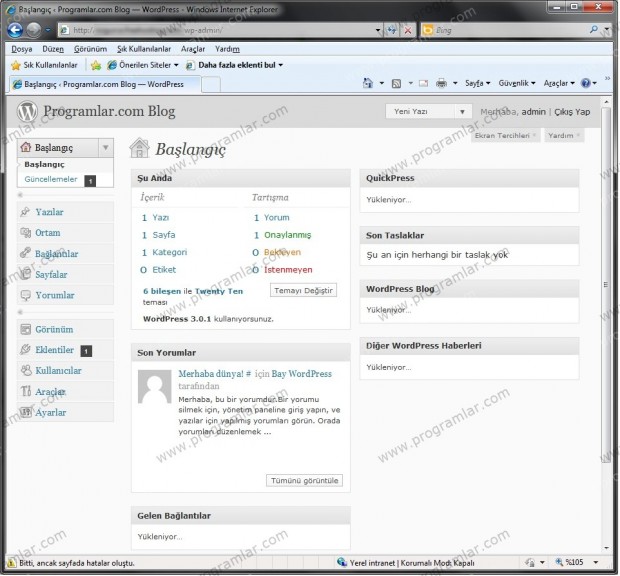Click the Eklentiler plugin icon

click(x=25, y=349)
